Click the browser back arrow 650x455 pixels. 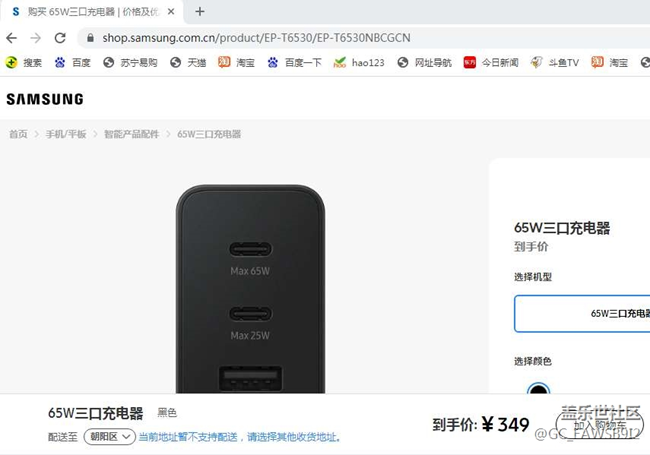tap(12, 38)
